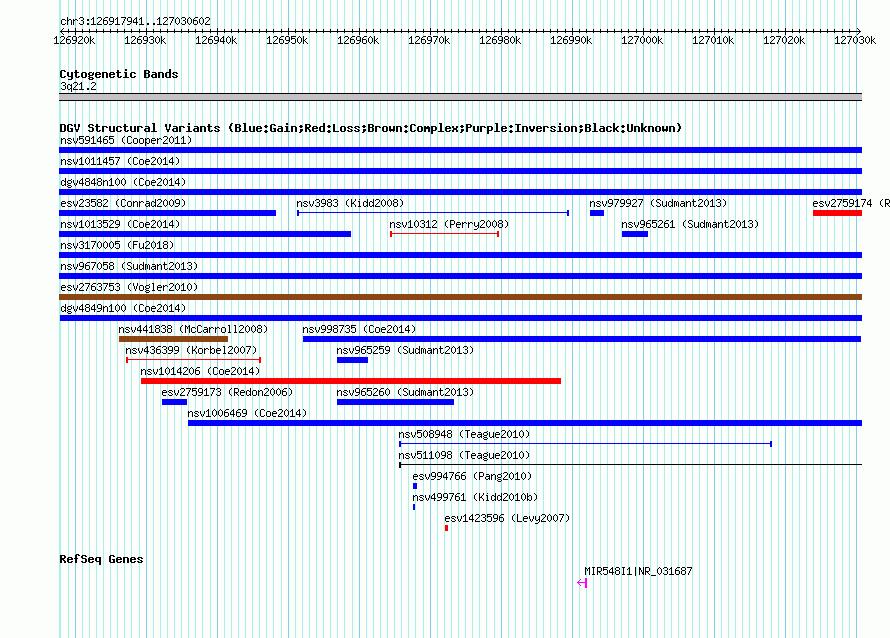Click nsv441838 (McCarroll2008) label
890x638 pixels.
[193, 329]
